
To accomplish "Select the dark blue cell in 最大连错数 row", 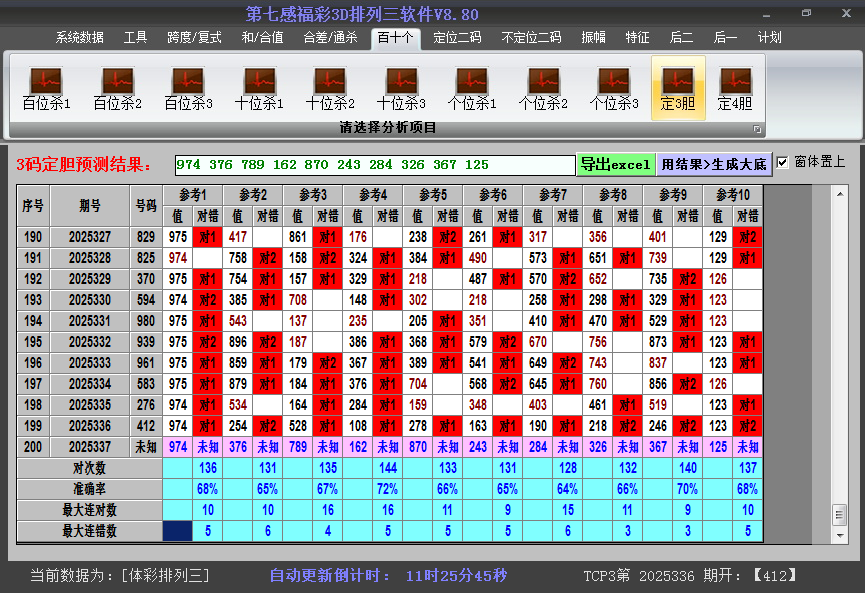I will 178,531.
